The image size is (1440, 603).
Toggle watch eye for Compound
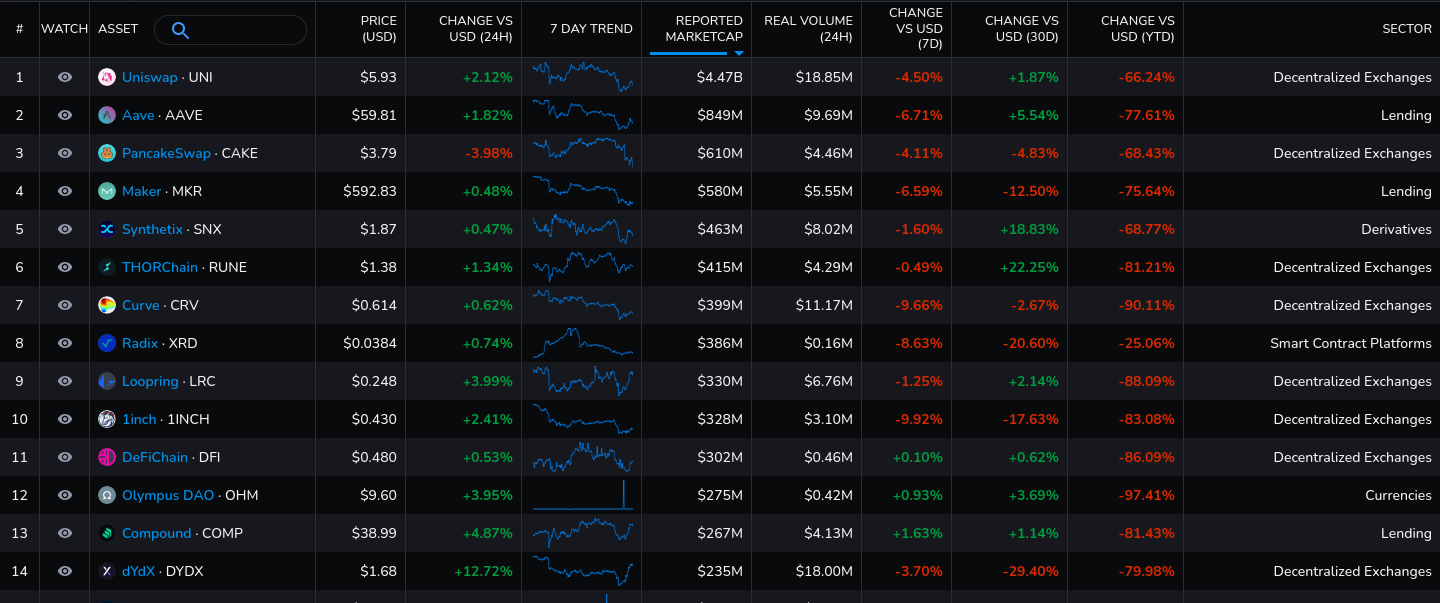pos(65,533)
